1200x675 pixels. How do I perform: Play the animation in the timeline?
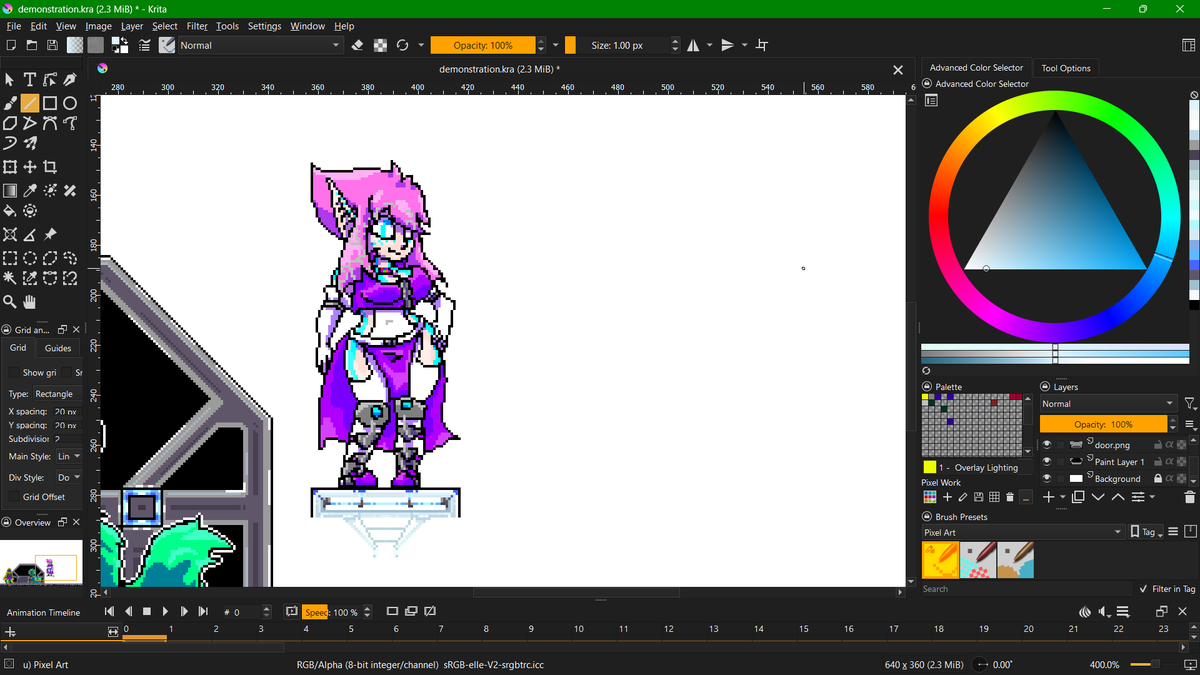click(x=165, y=611)
